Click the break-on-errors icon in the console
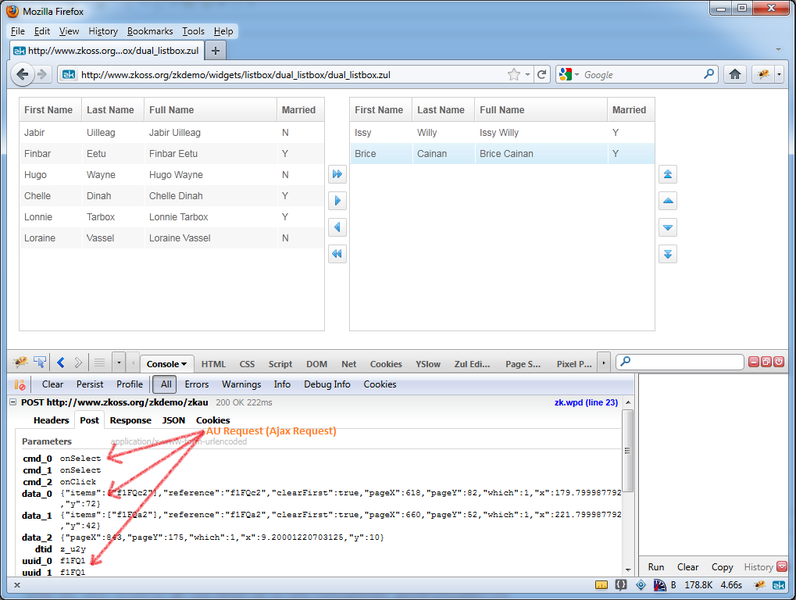 pos(20,385)
